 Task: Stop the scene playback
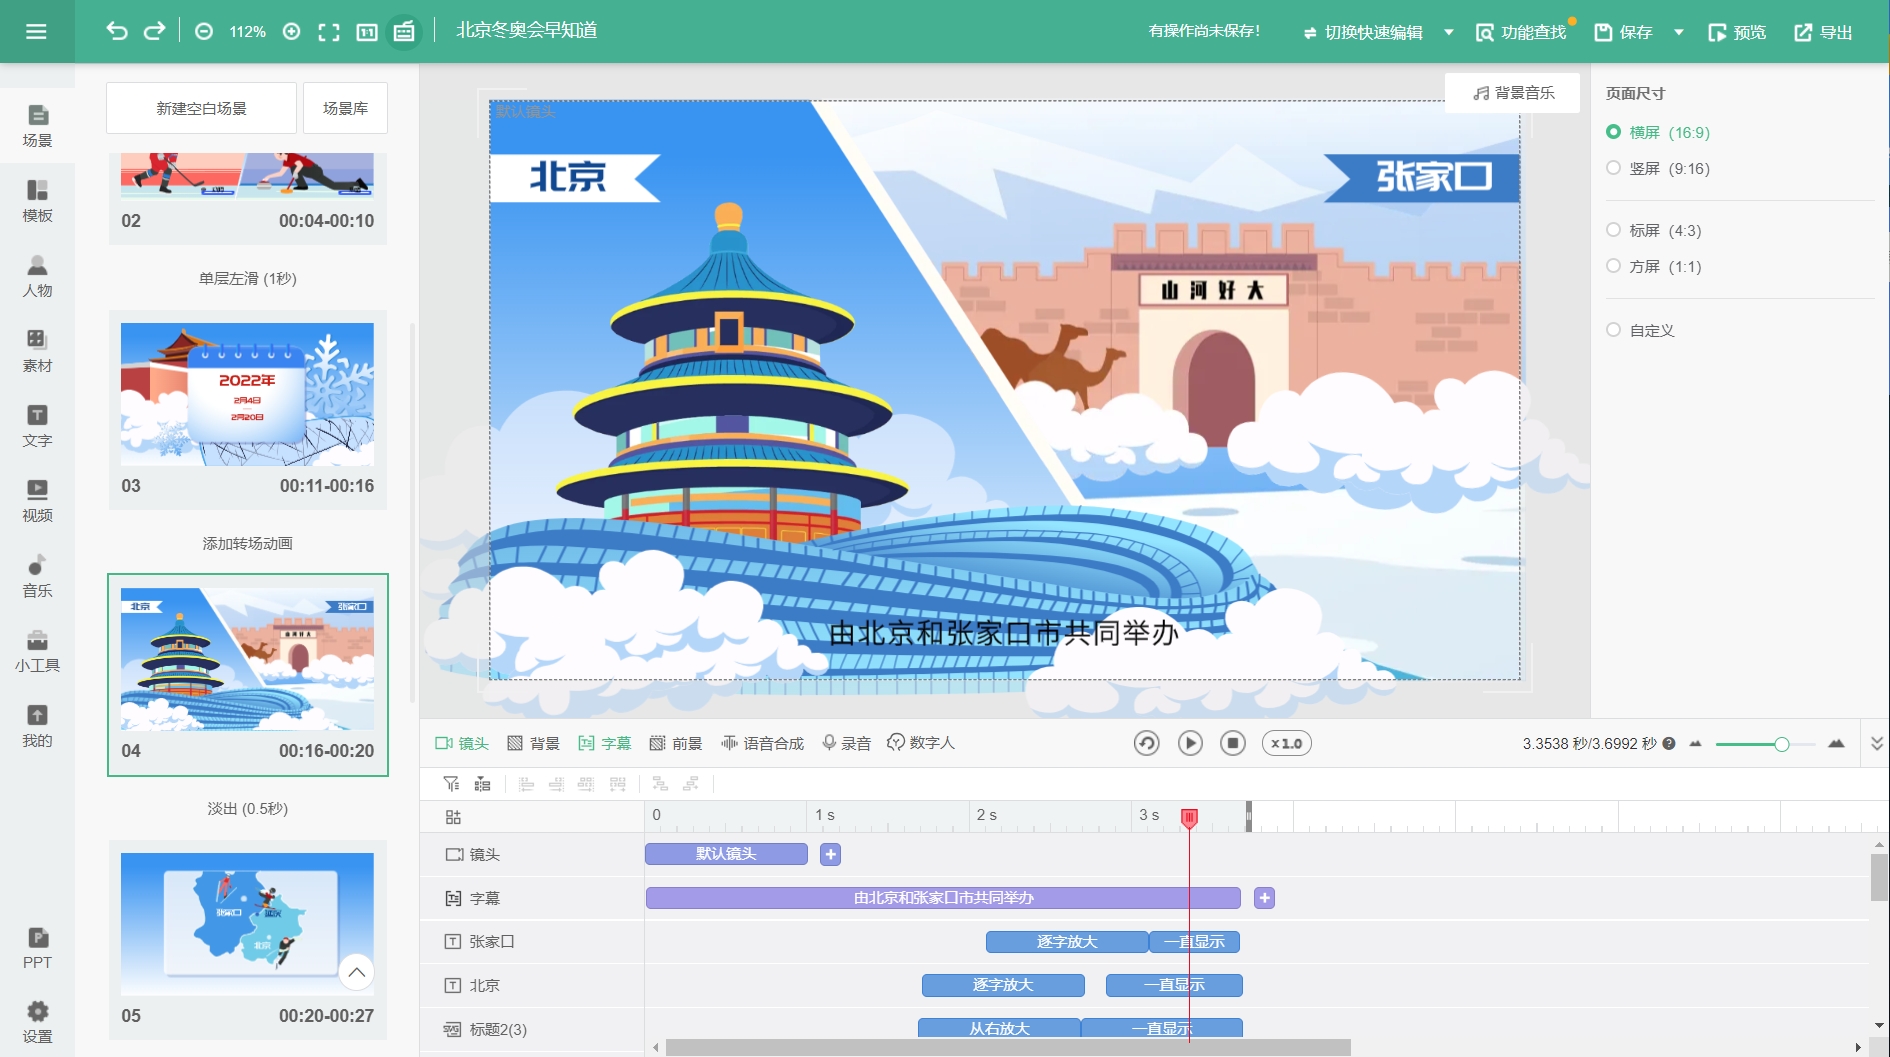(x=1233, y=743)
